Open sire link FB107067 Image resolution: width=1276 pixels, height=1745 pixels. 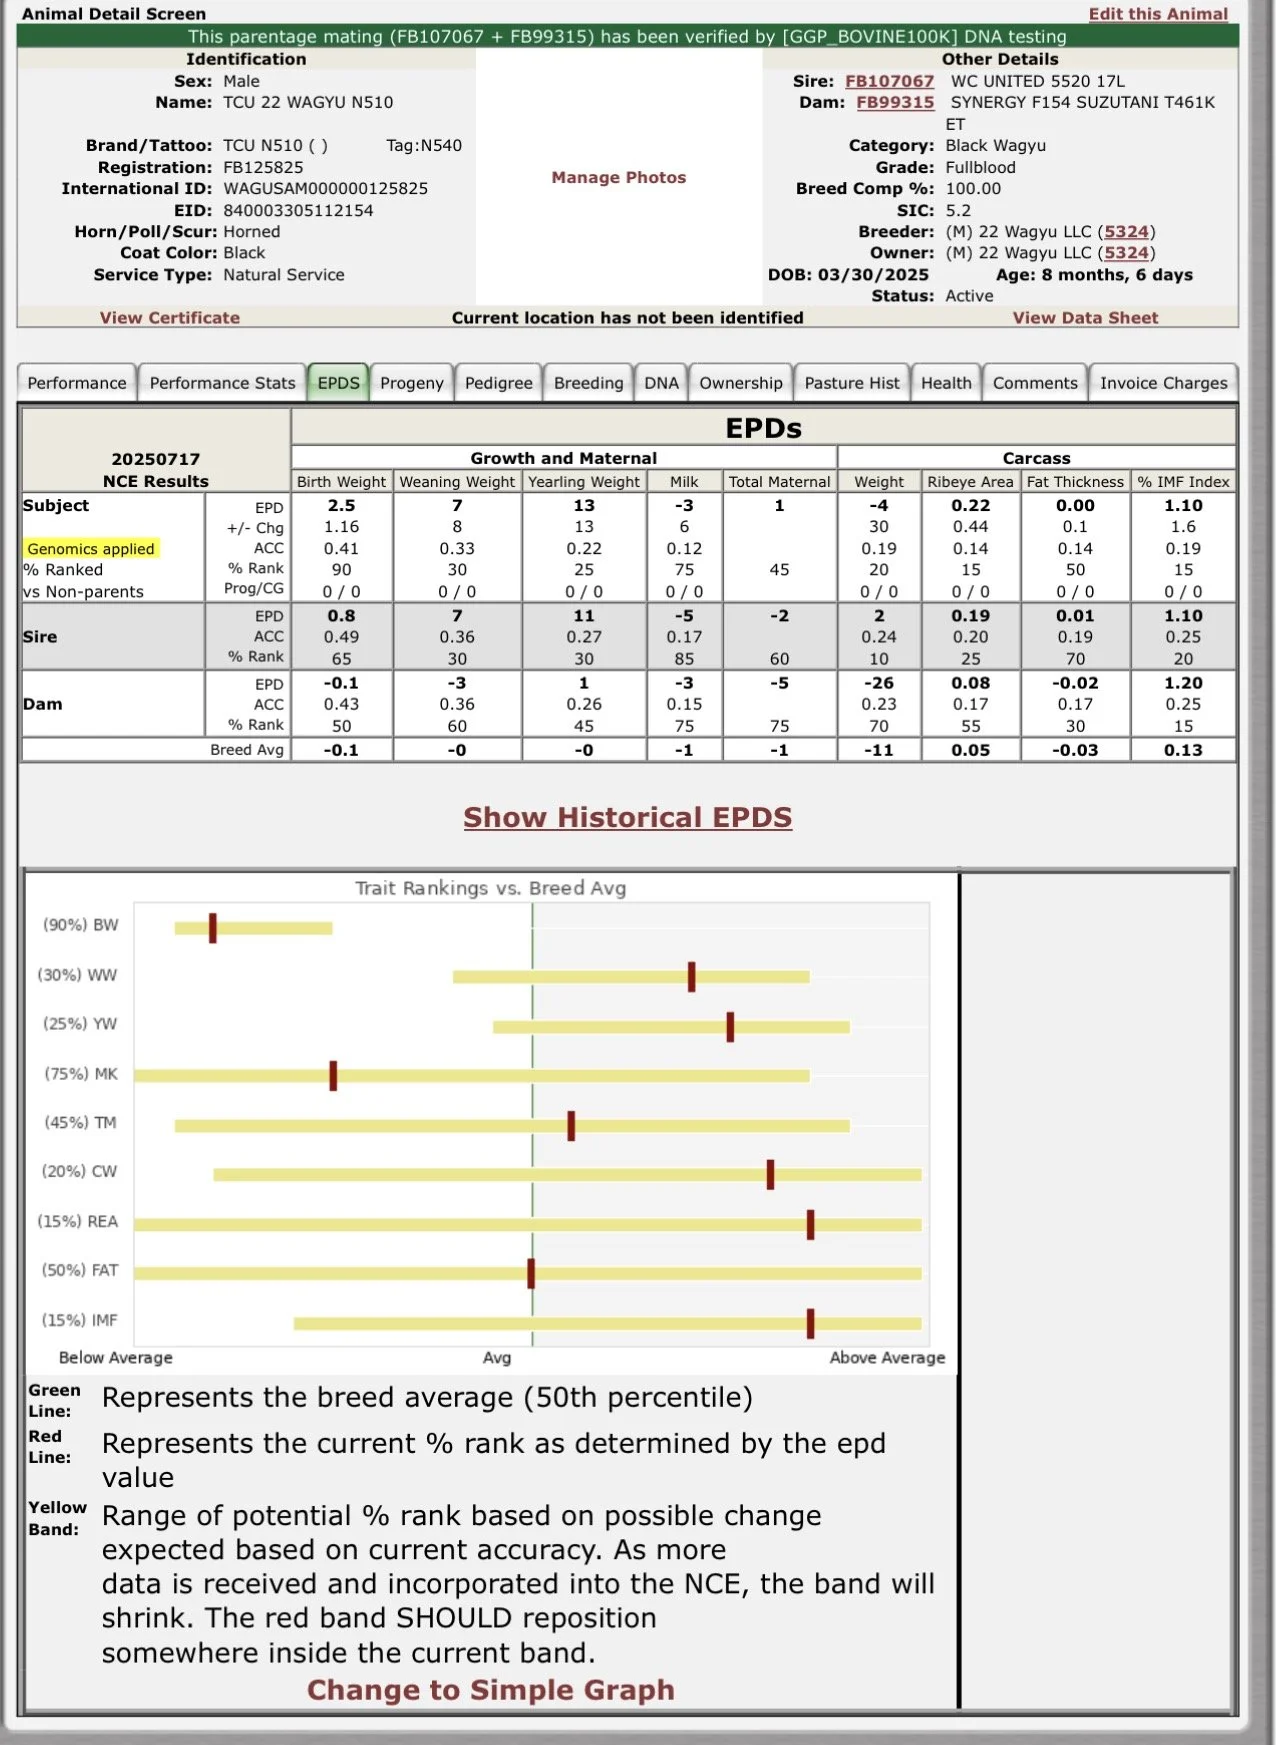pos(889,81)
